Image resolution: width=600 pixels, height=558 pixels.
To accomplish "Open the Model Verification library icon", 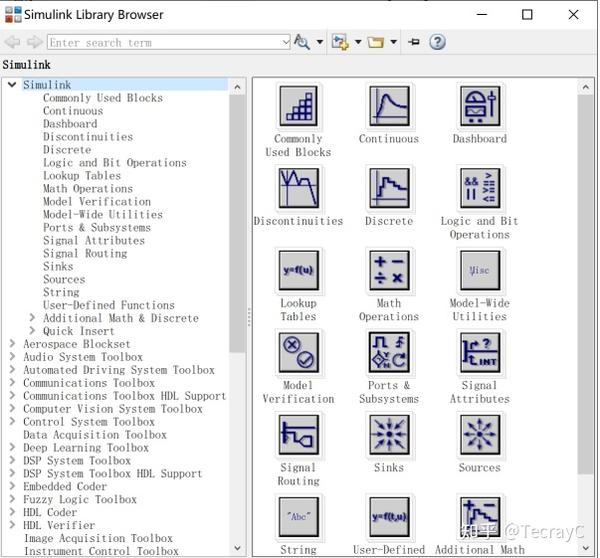I will coord(298,352).
